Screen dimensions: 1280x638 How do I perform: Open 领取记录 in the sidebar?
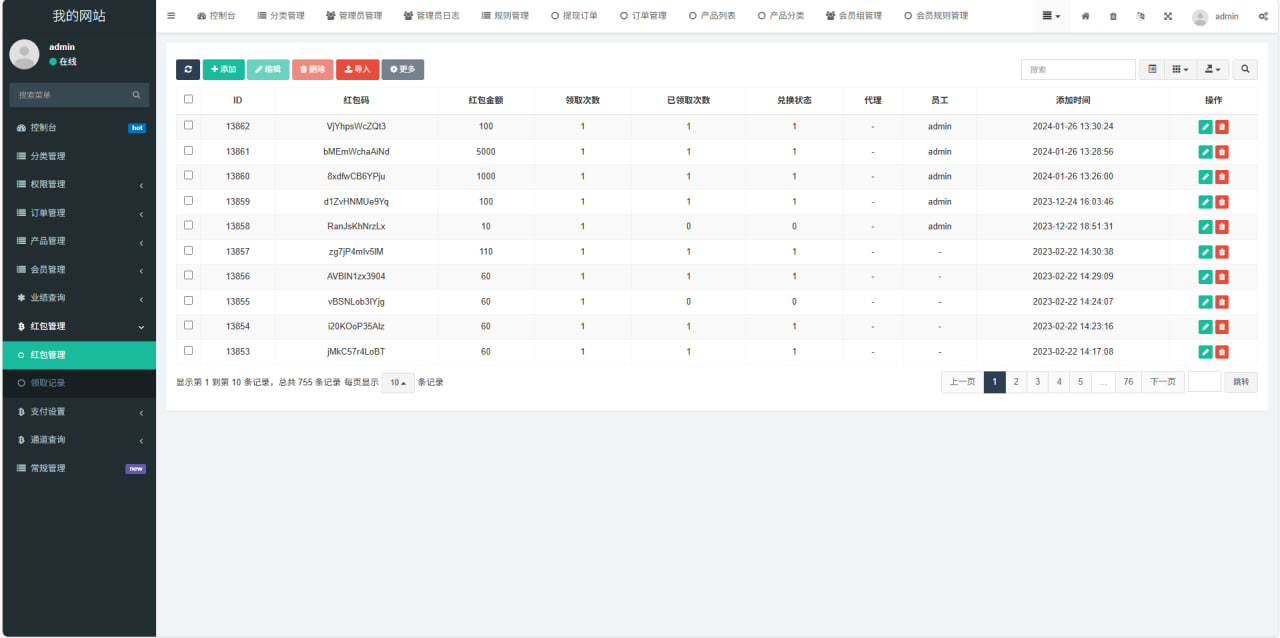[x=48, y=383]
